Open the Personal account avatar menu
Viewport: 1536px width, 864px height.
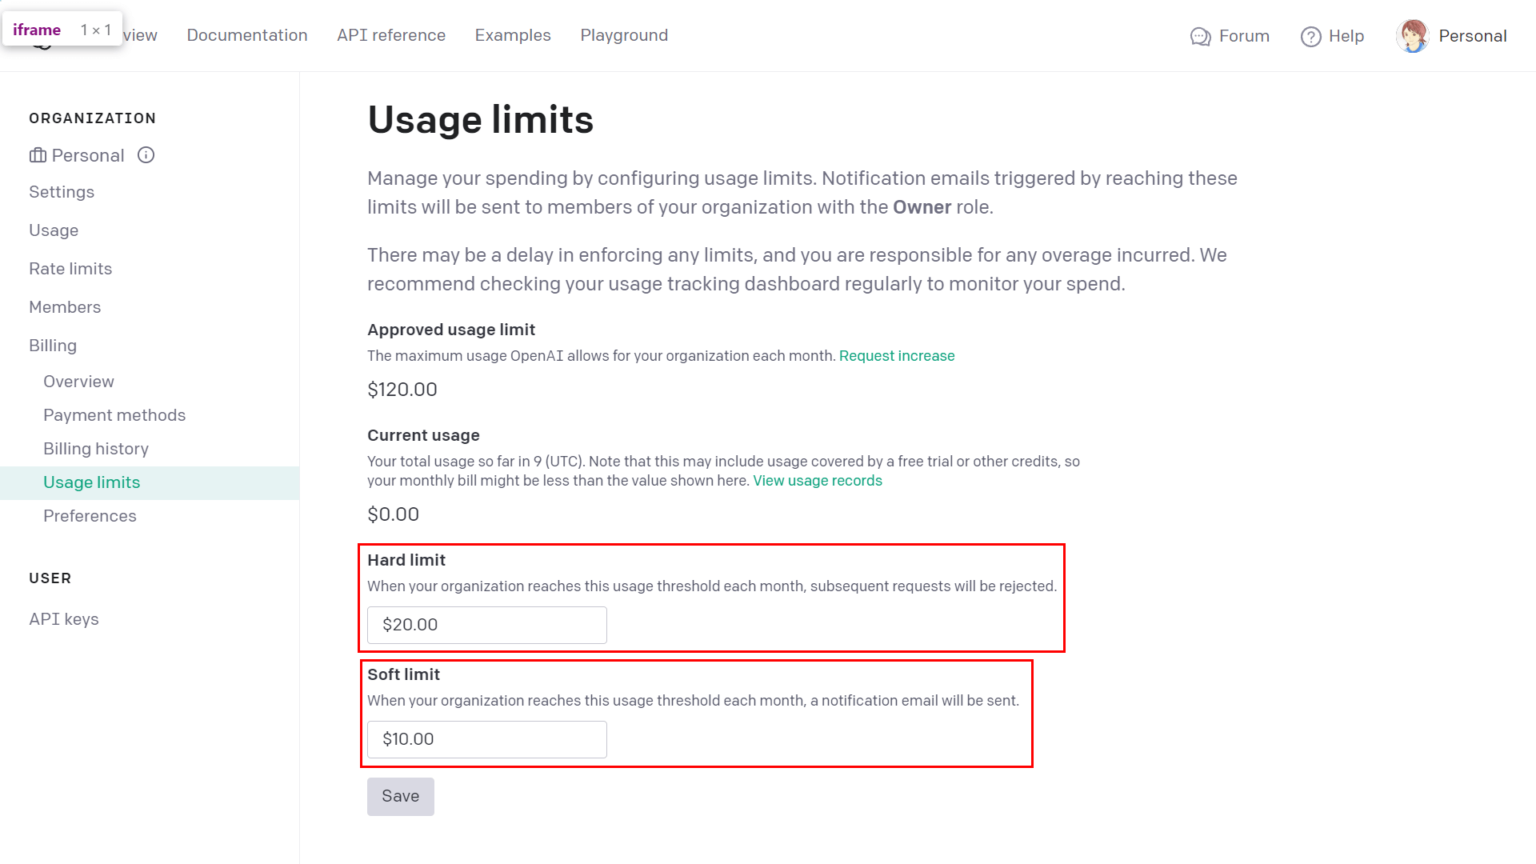(x=1412, y=36)
